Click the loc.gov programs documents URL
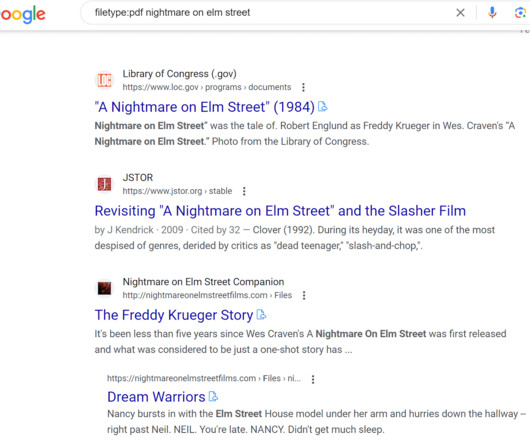This screenshot has height=442, width=530. pyautogui.click(x=207, y=87)
